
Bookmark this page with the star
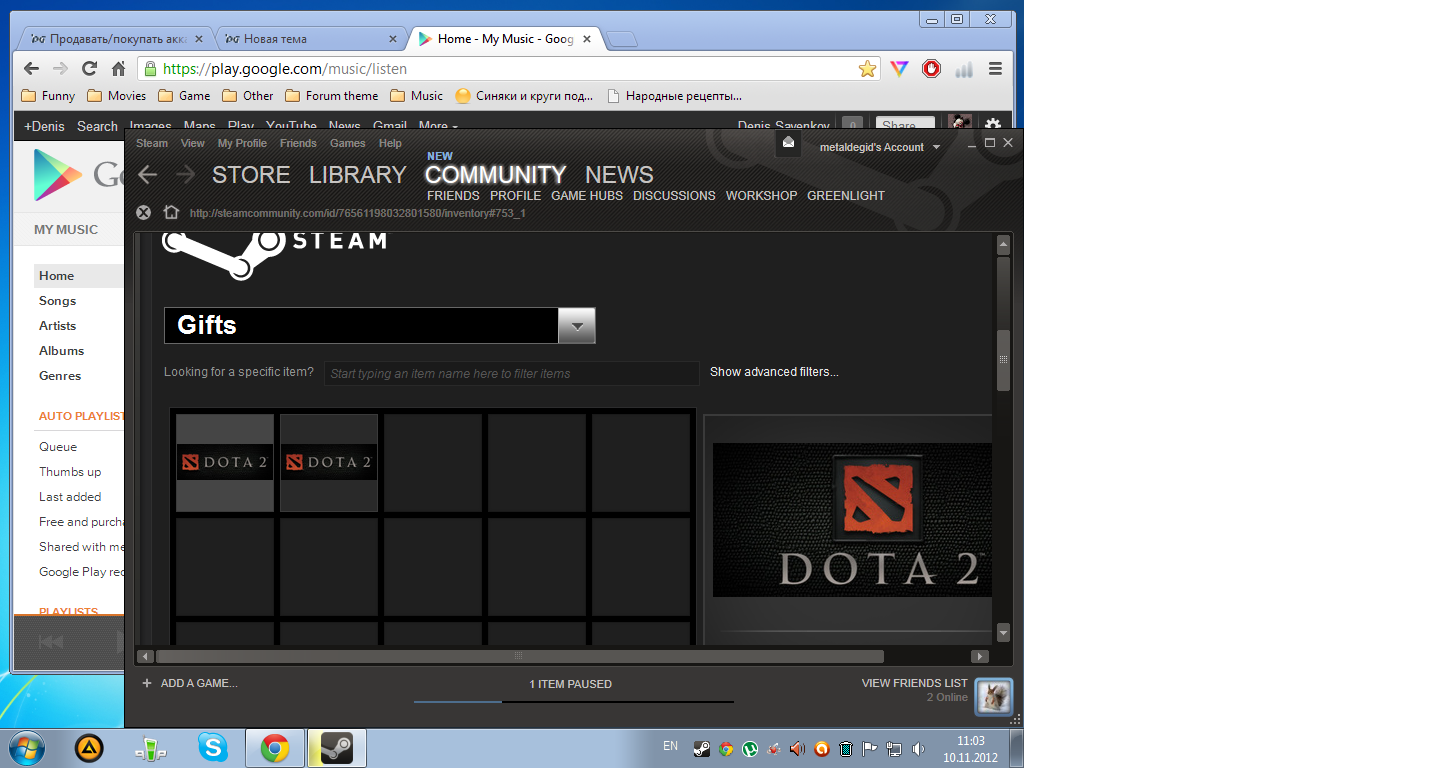coord(867,69)
